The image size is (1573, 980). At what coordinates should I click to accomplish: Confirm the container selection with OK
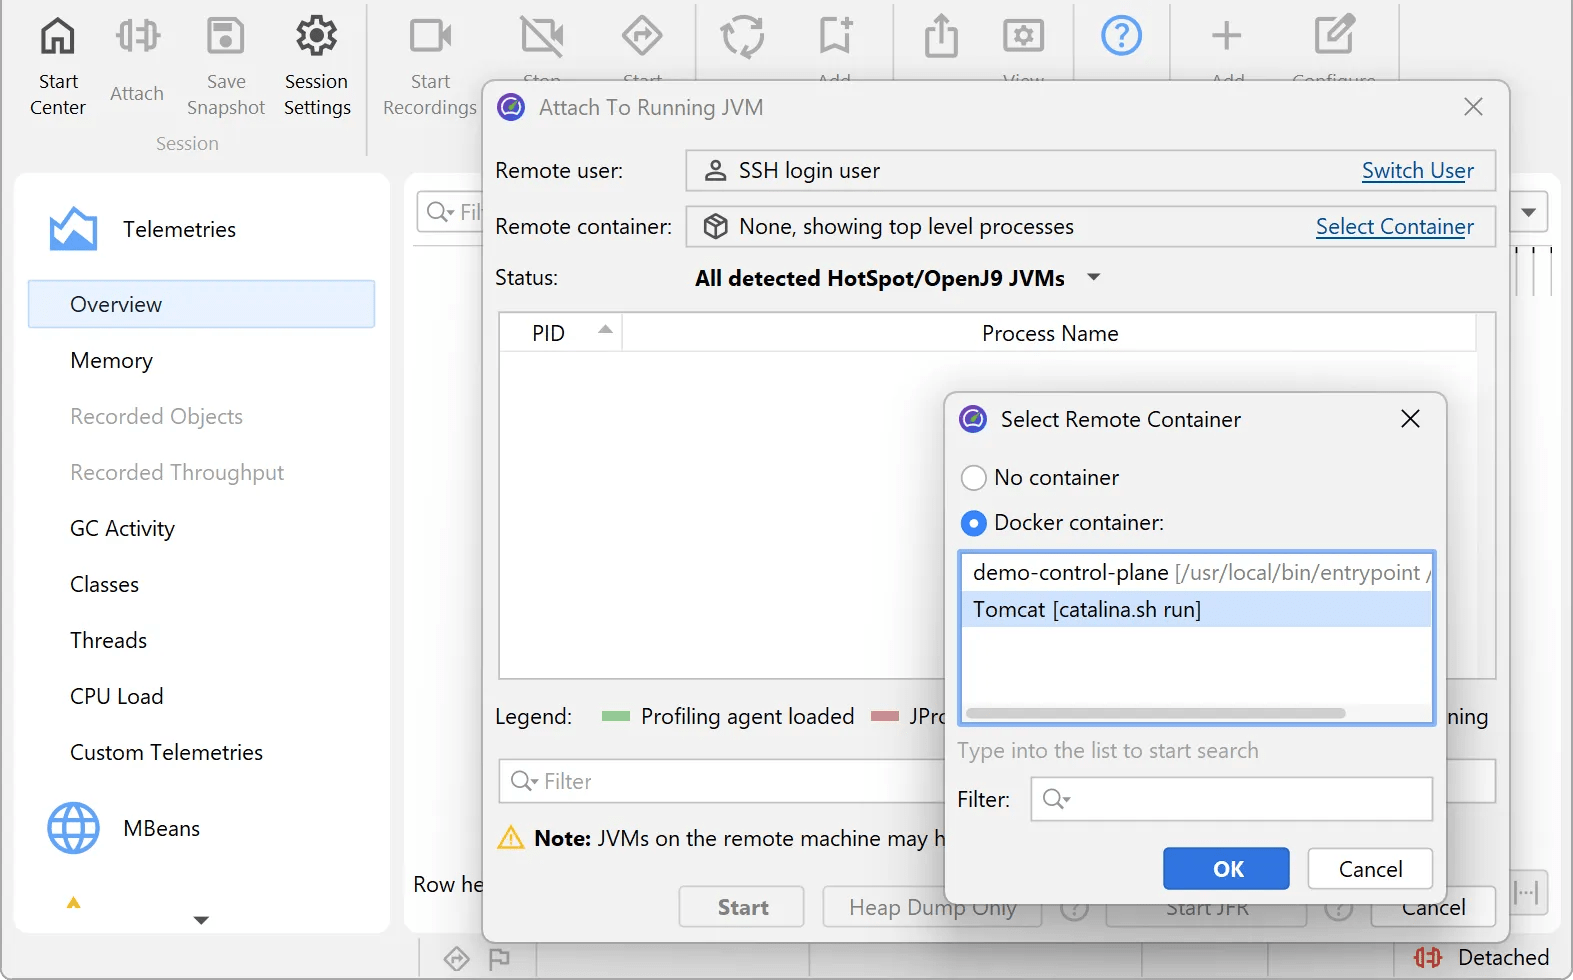coord(1226,869)
